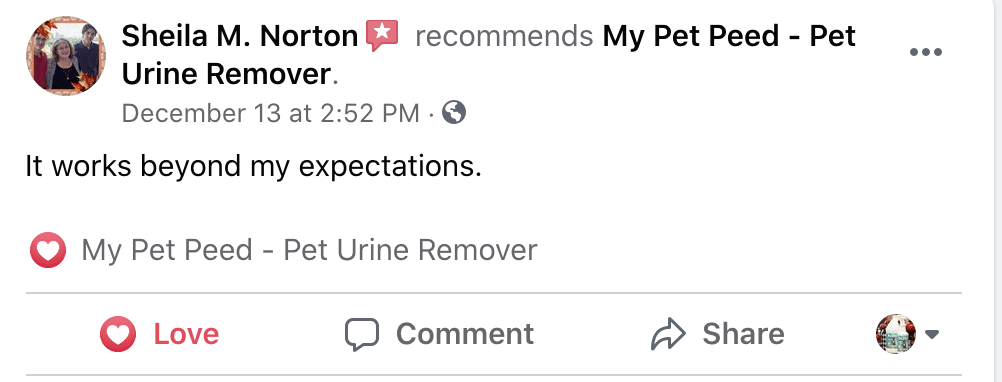Open the December 13 at 2:52 PM timestamp
The height and width of the screenshot is (382, 1002).
pos(270,113)
